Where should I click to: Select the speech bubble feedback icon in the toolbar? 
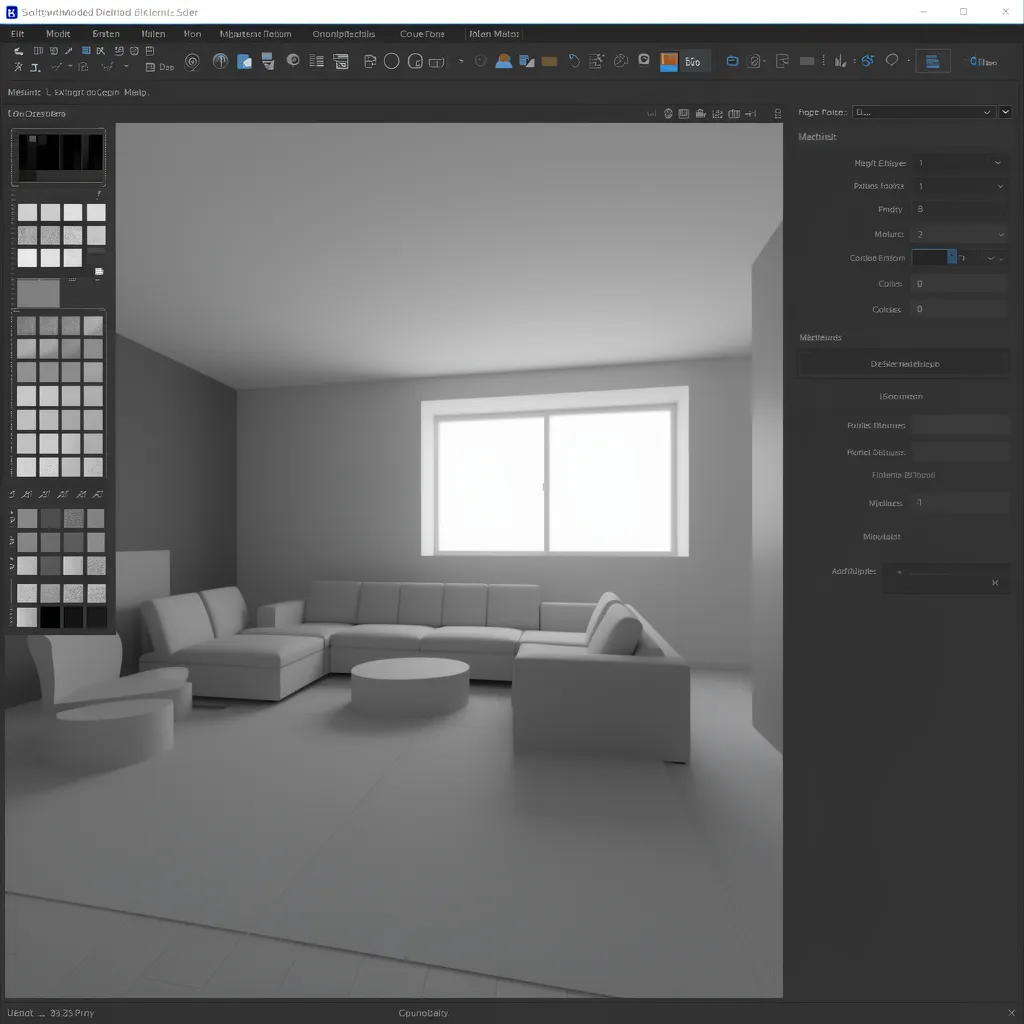[891, 61]
